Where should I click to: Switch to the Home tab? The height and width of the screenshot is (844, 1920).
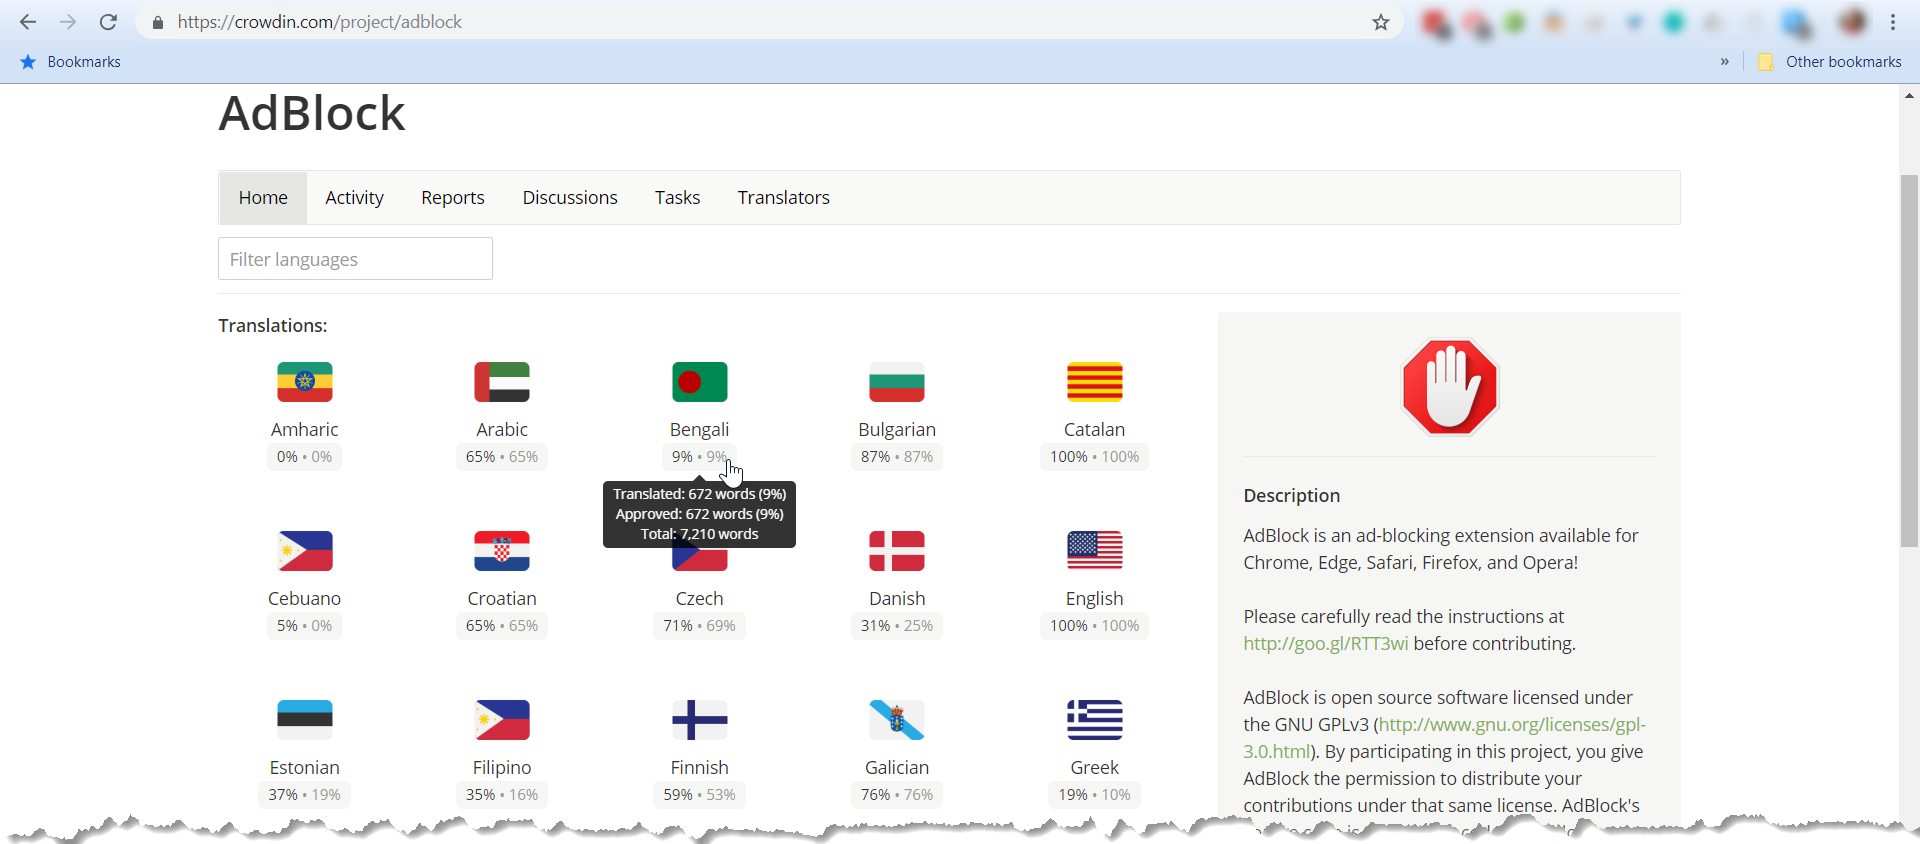(263, 198)
